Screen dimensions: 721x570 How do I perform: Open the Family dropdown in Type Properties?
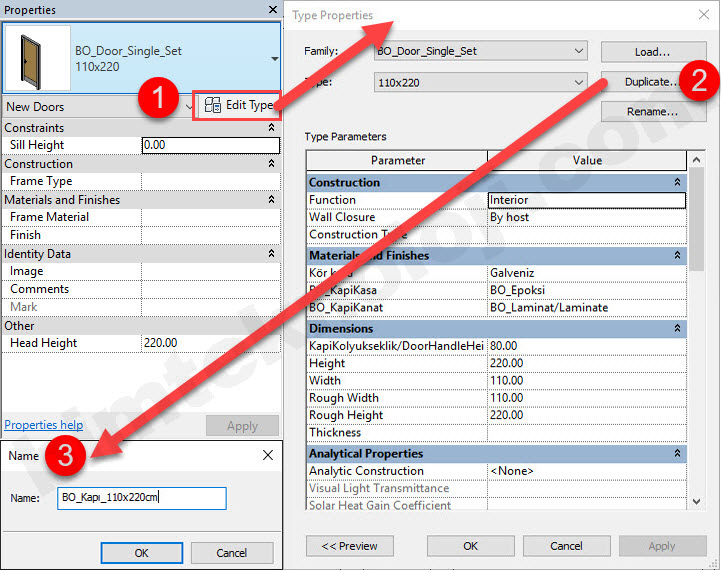pos(579,51)
